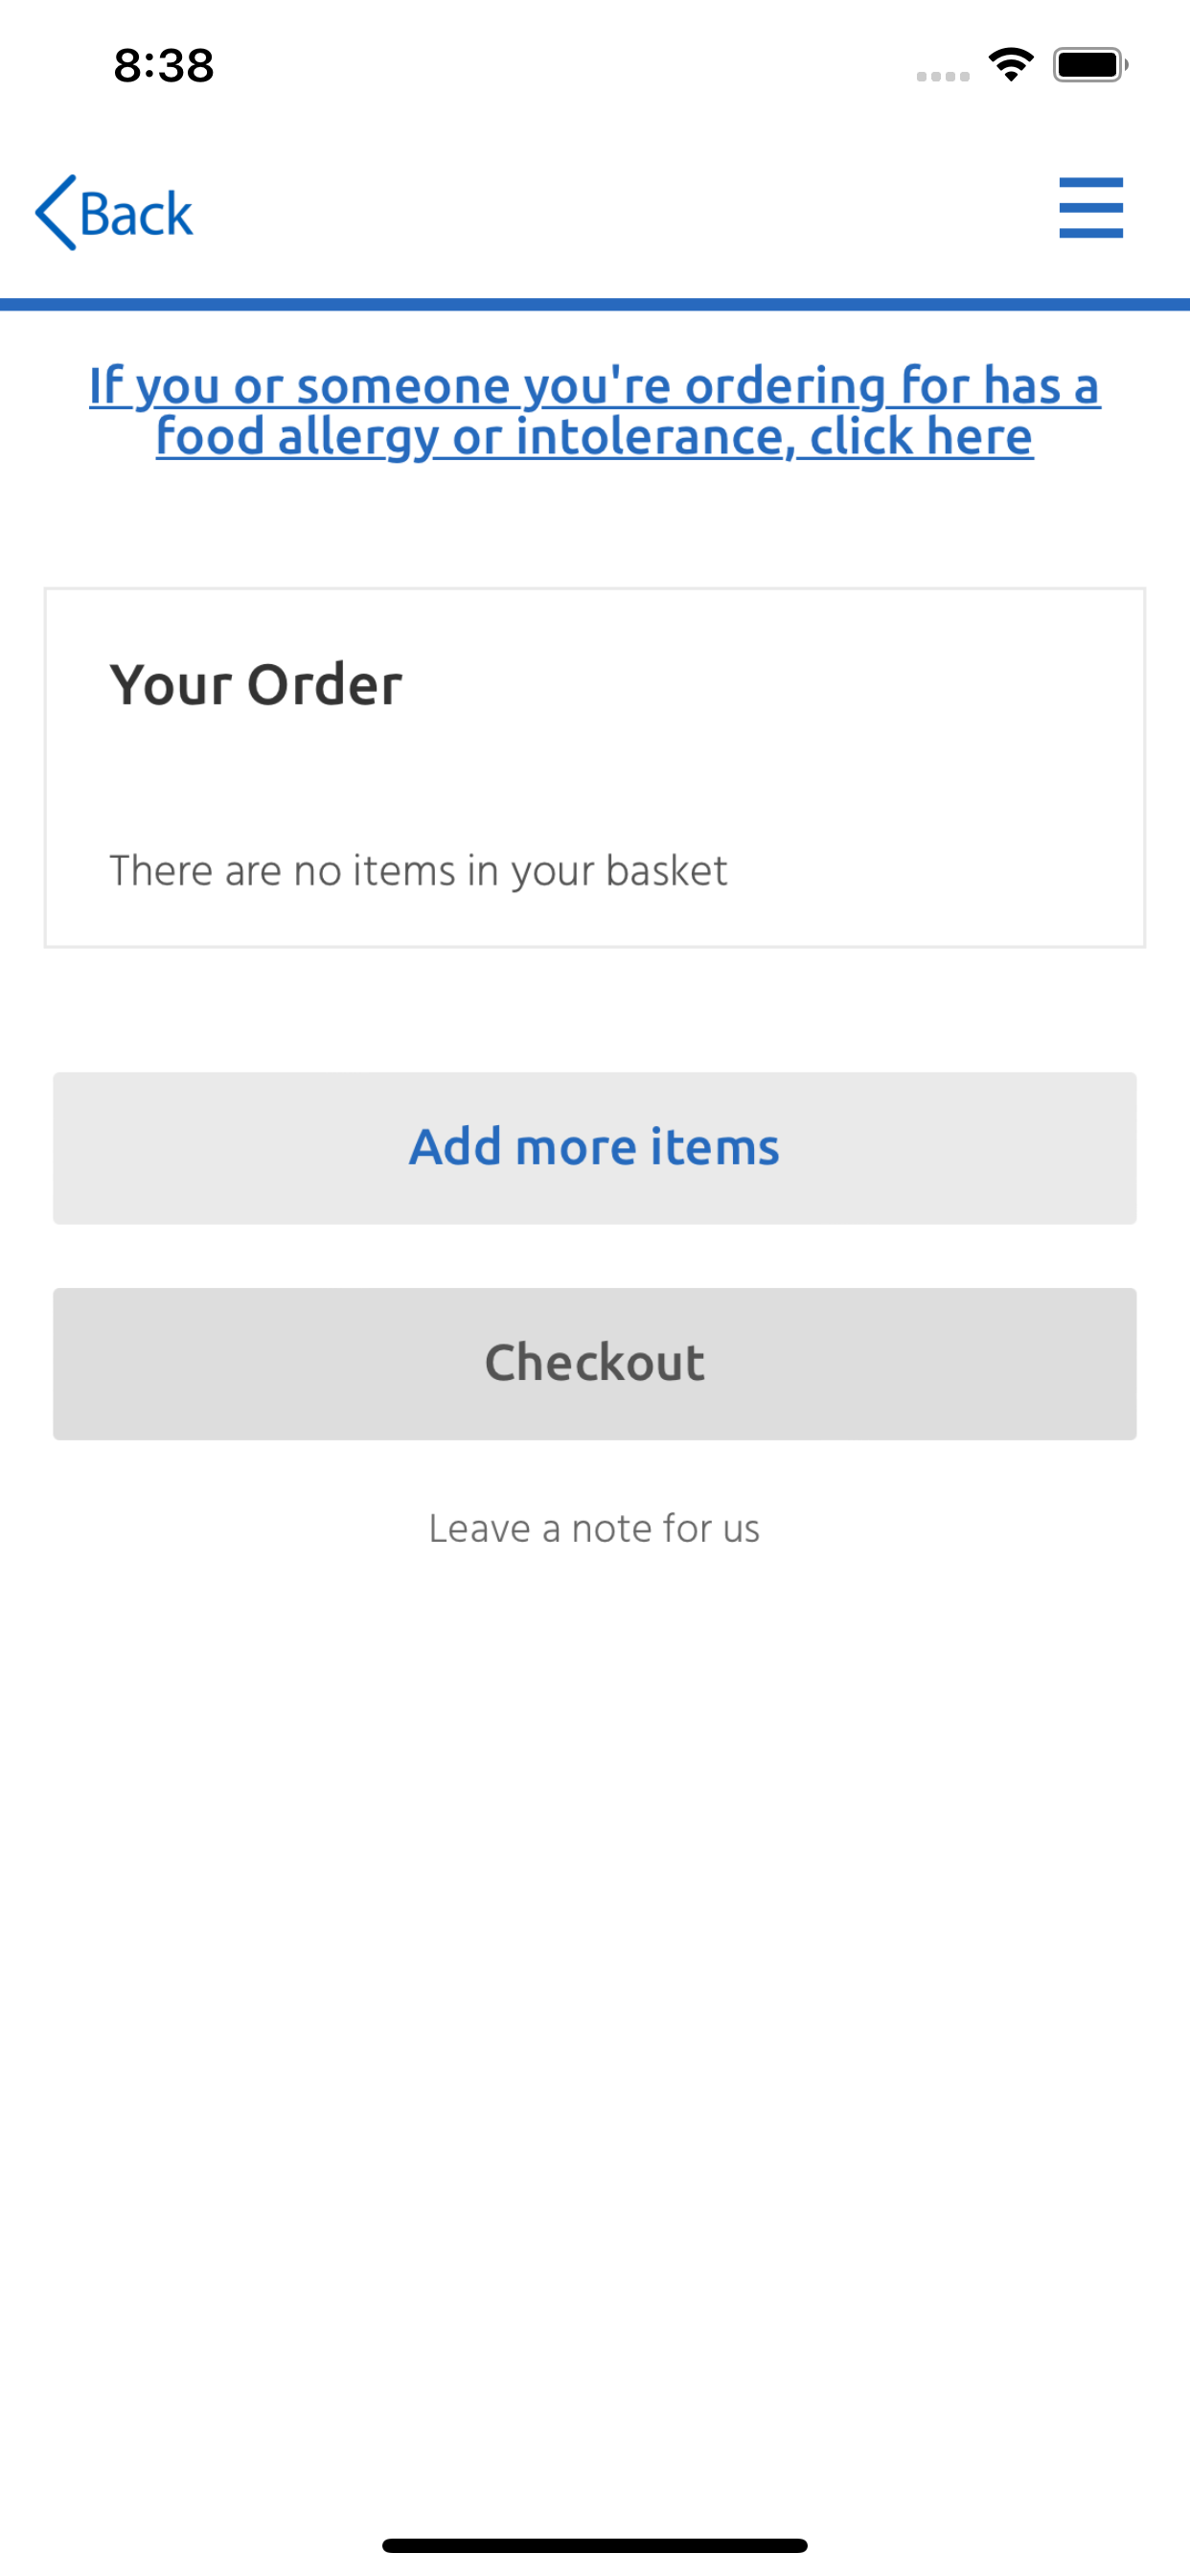The width and height of the screenshot is (1190, 2576).
Task: Tap the 'Your Order' heading
Action: [x=256, y=685]
